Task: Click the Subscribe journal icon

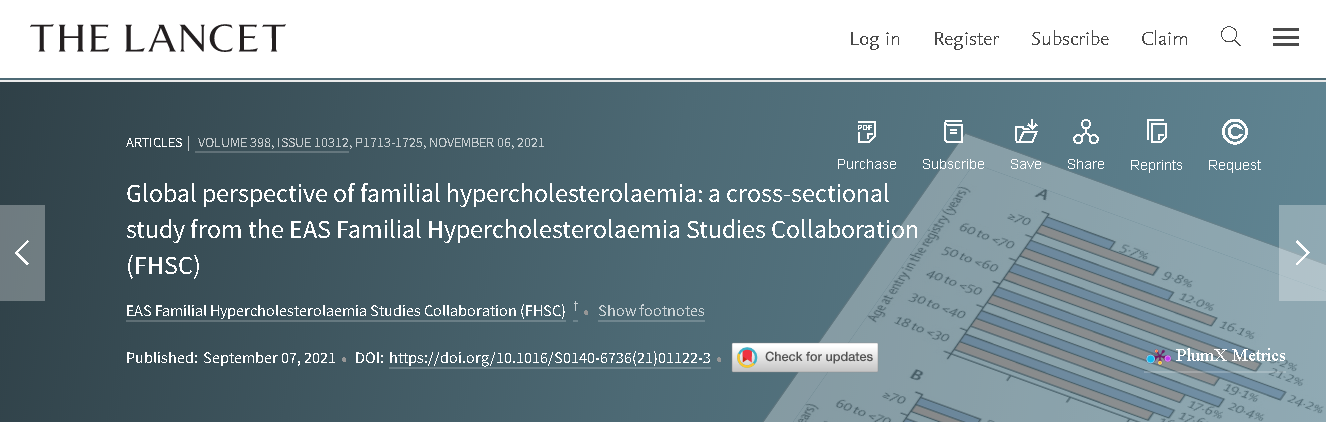Action: coord(953,132)
